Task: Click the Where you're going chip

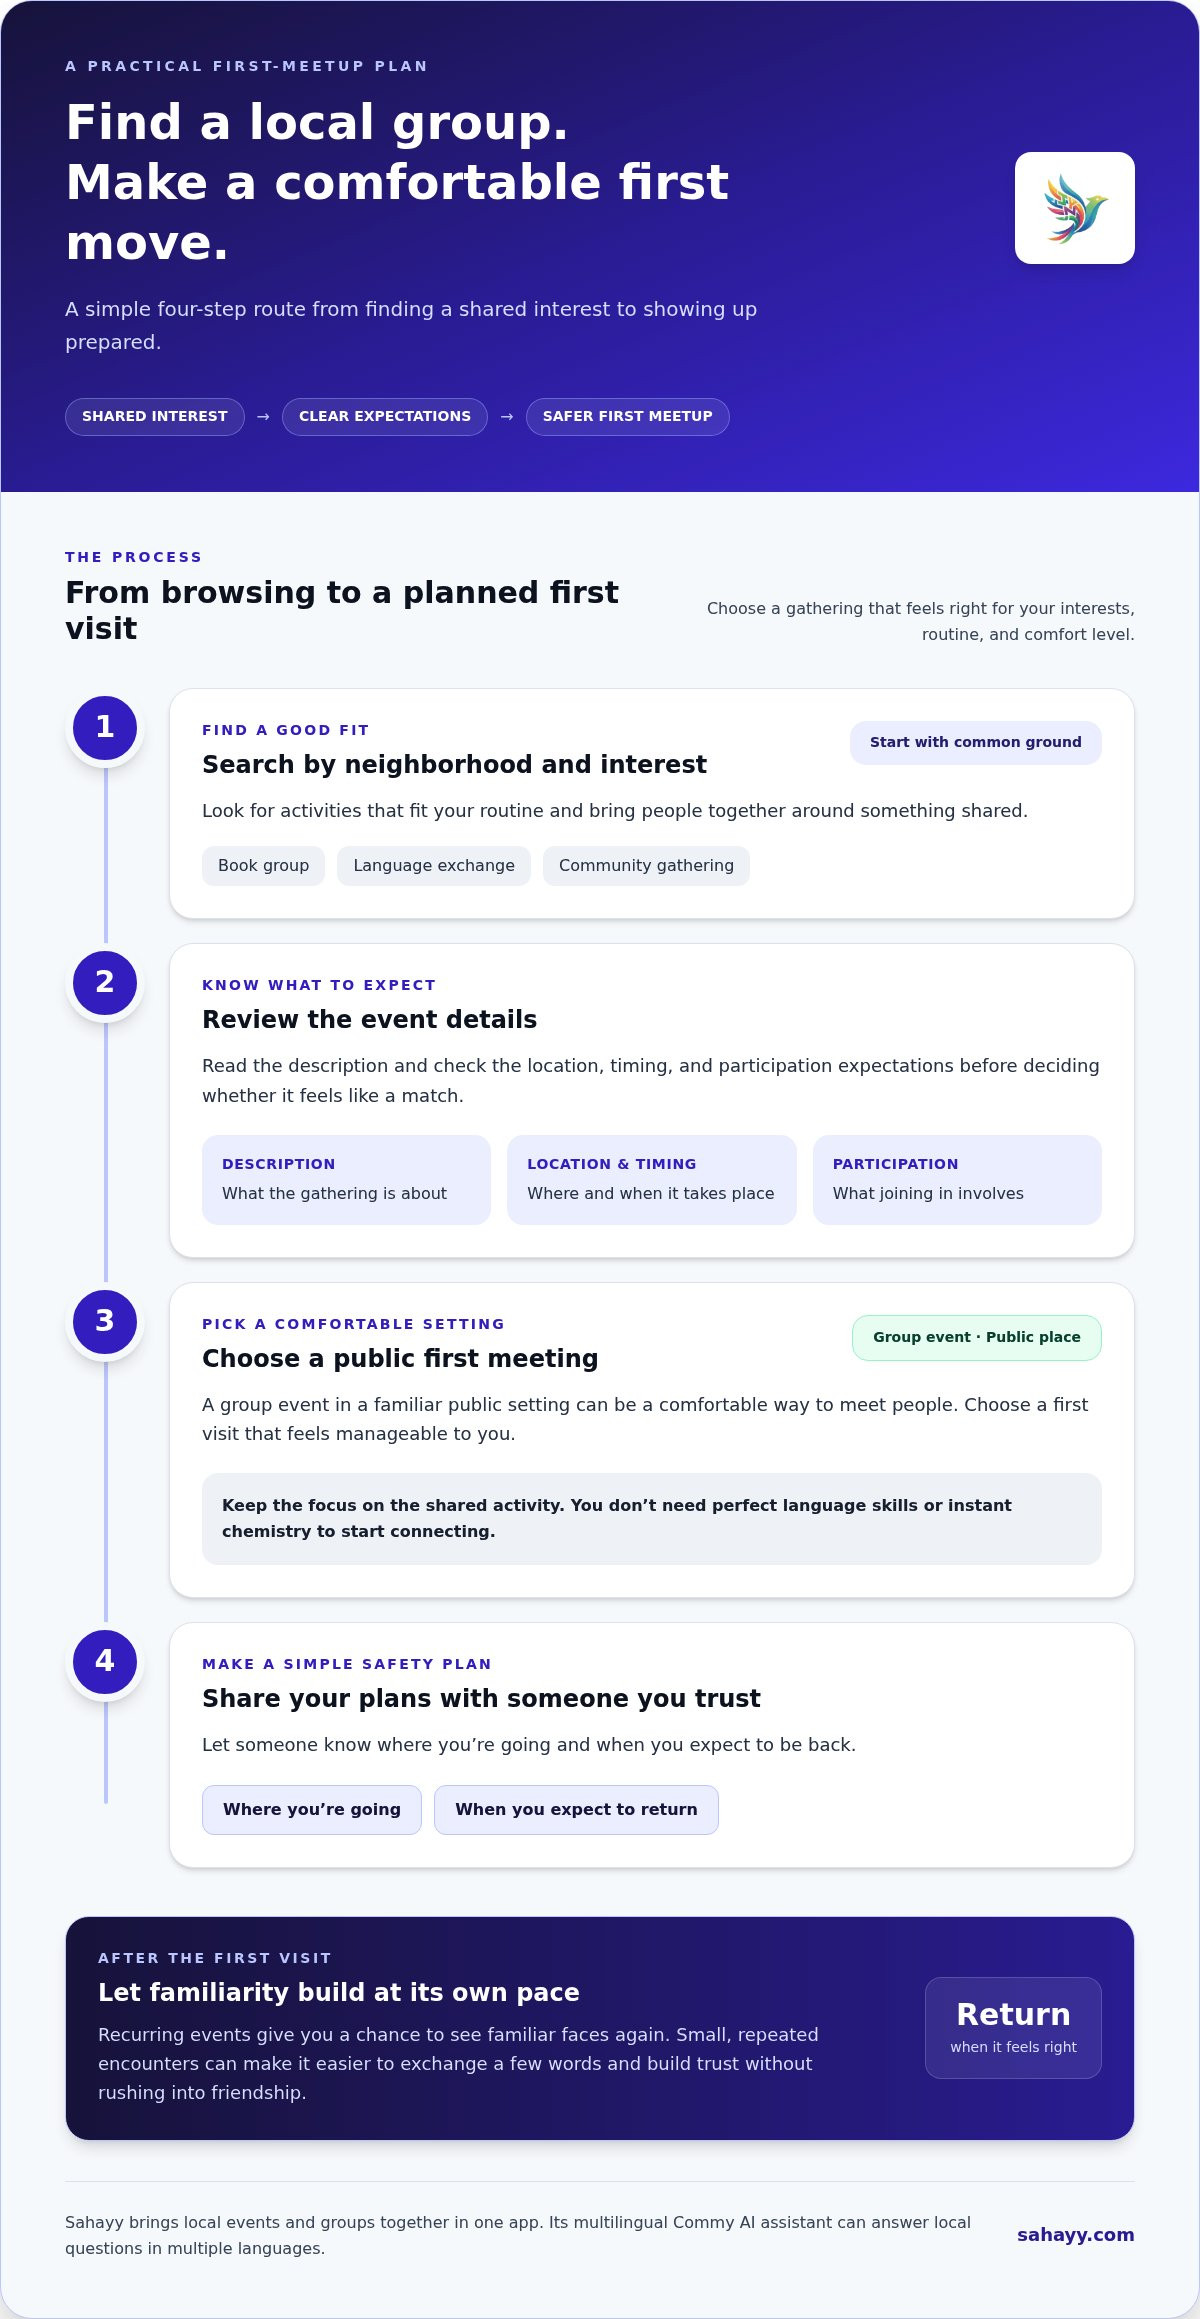Action: 312,1810
